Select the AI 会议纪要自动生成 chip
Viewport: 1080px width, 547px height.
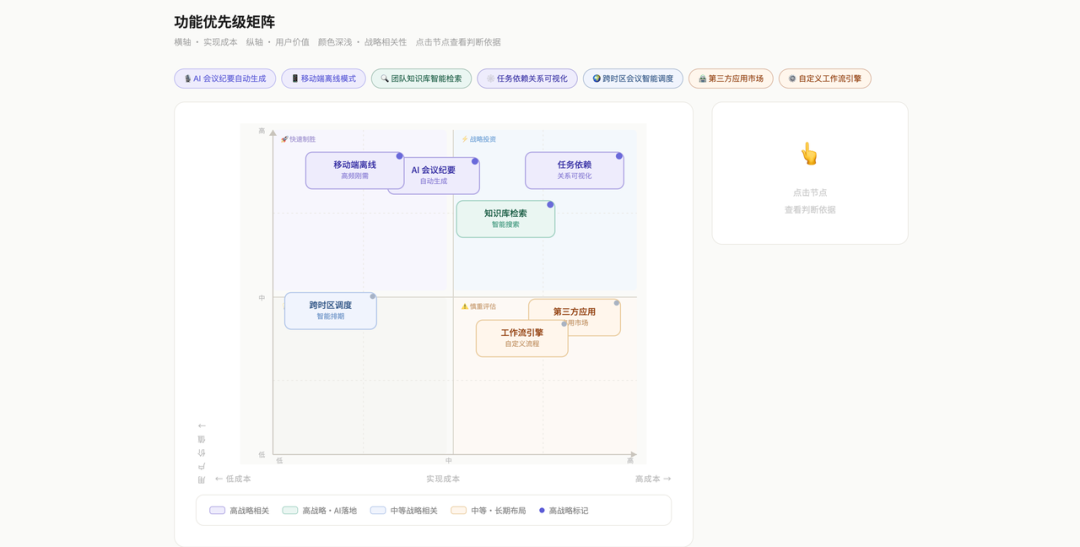[x=225, y=79]
